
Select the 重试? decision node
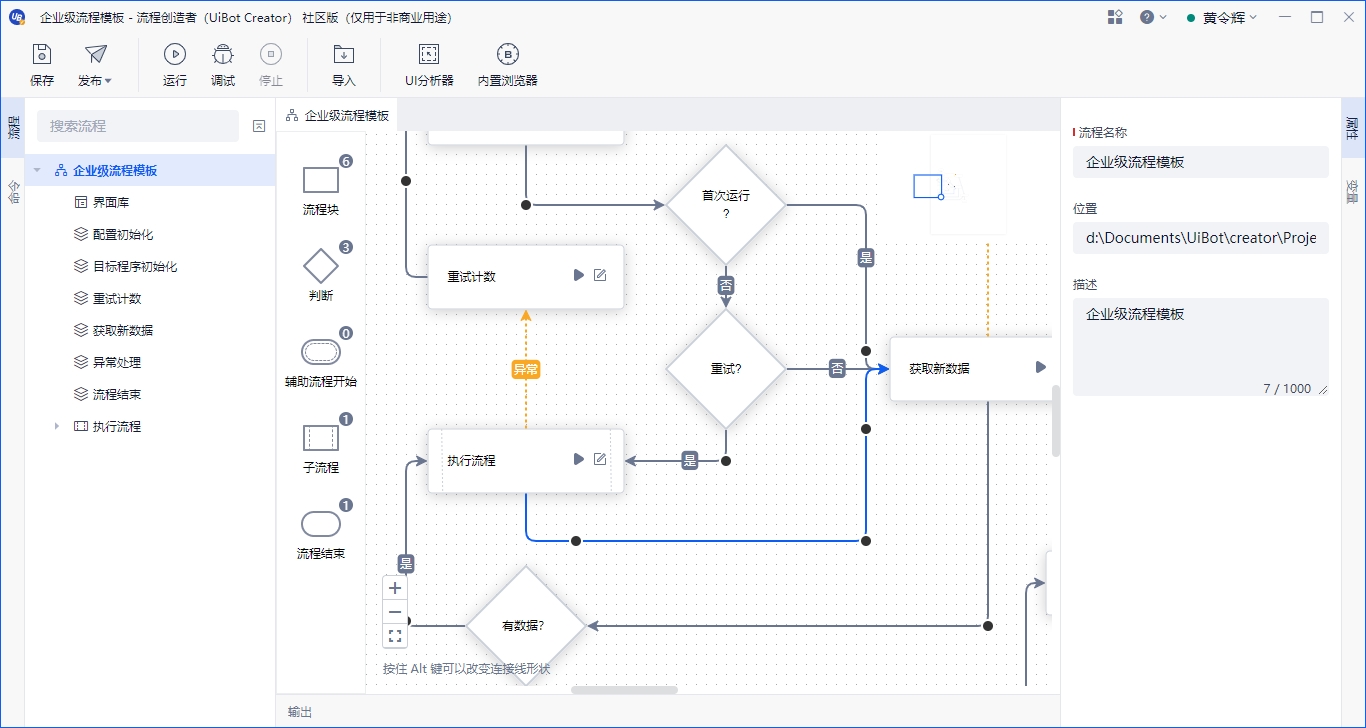coord(726,368)
